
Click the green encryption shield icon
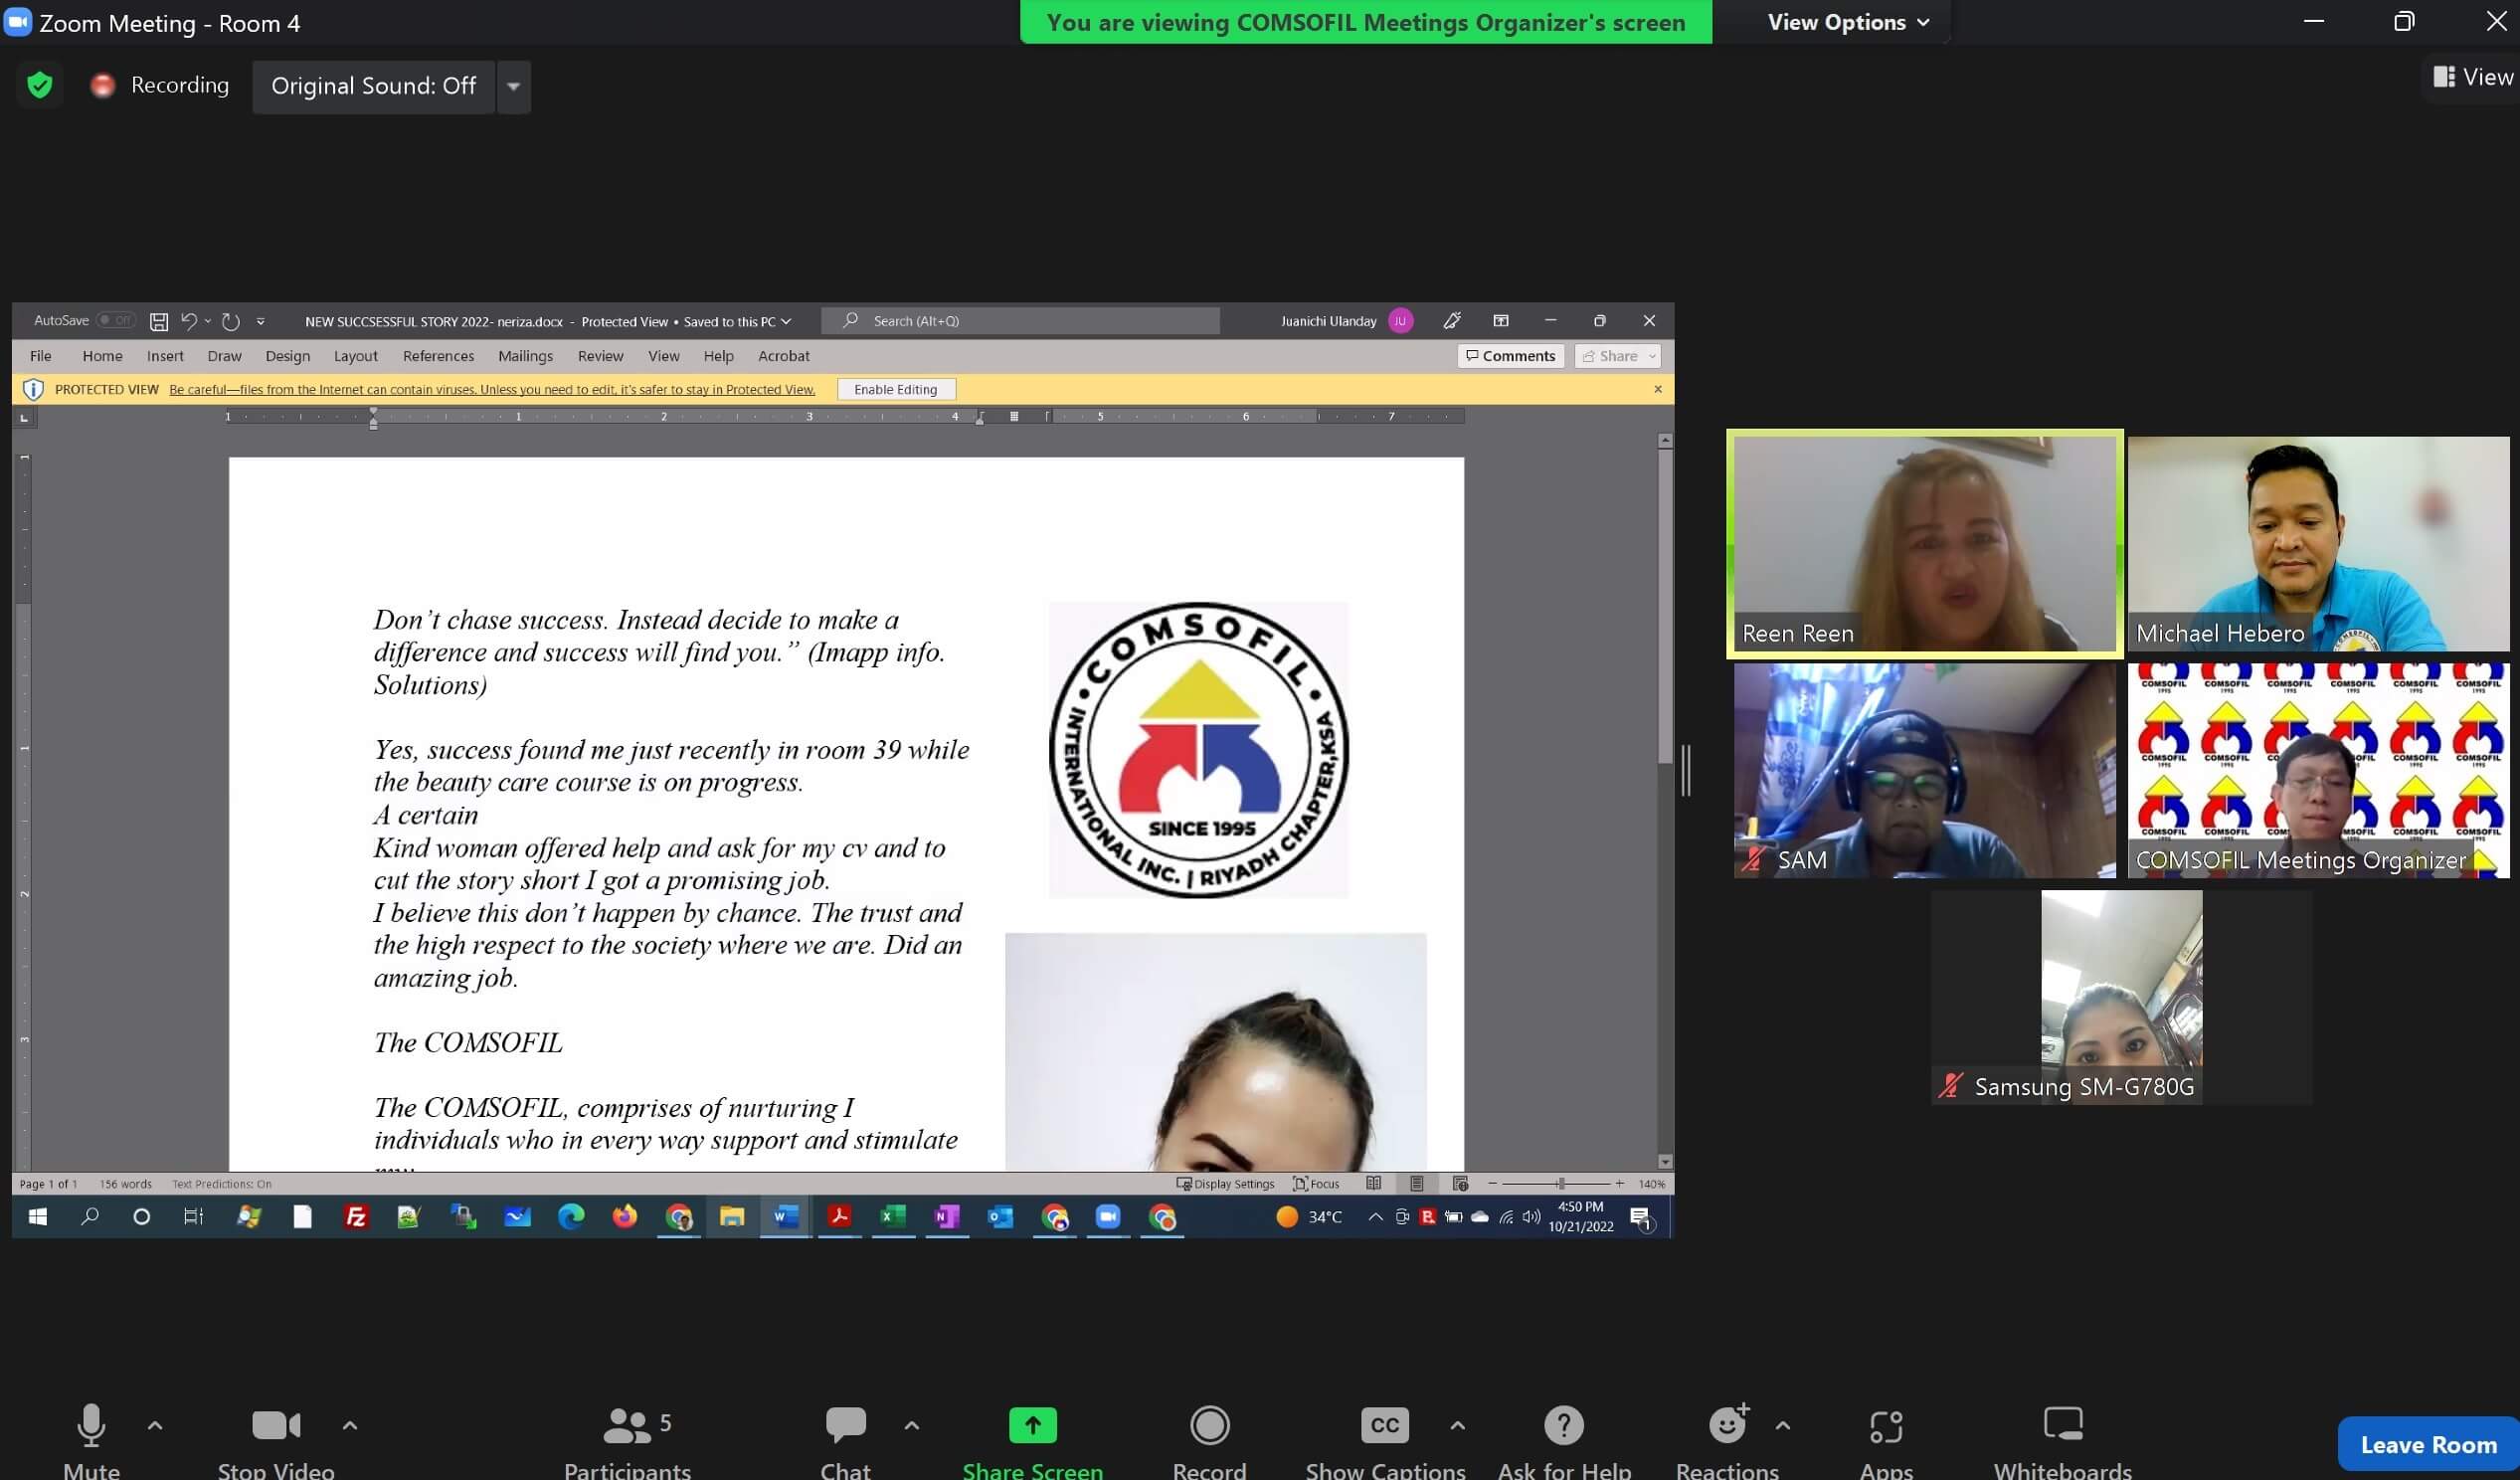coord(40,86)
